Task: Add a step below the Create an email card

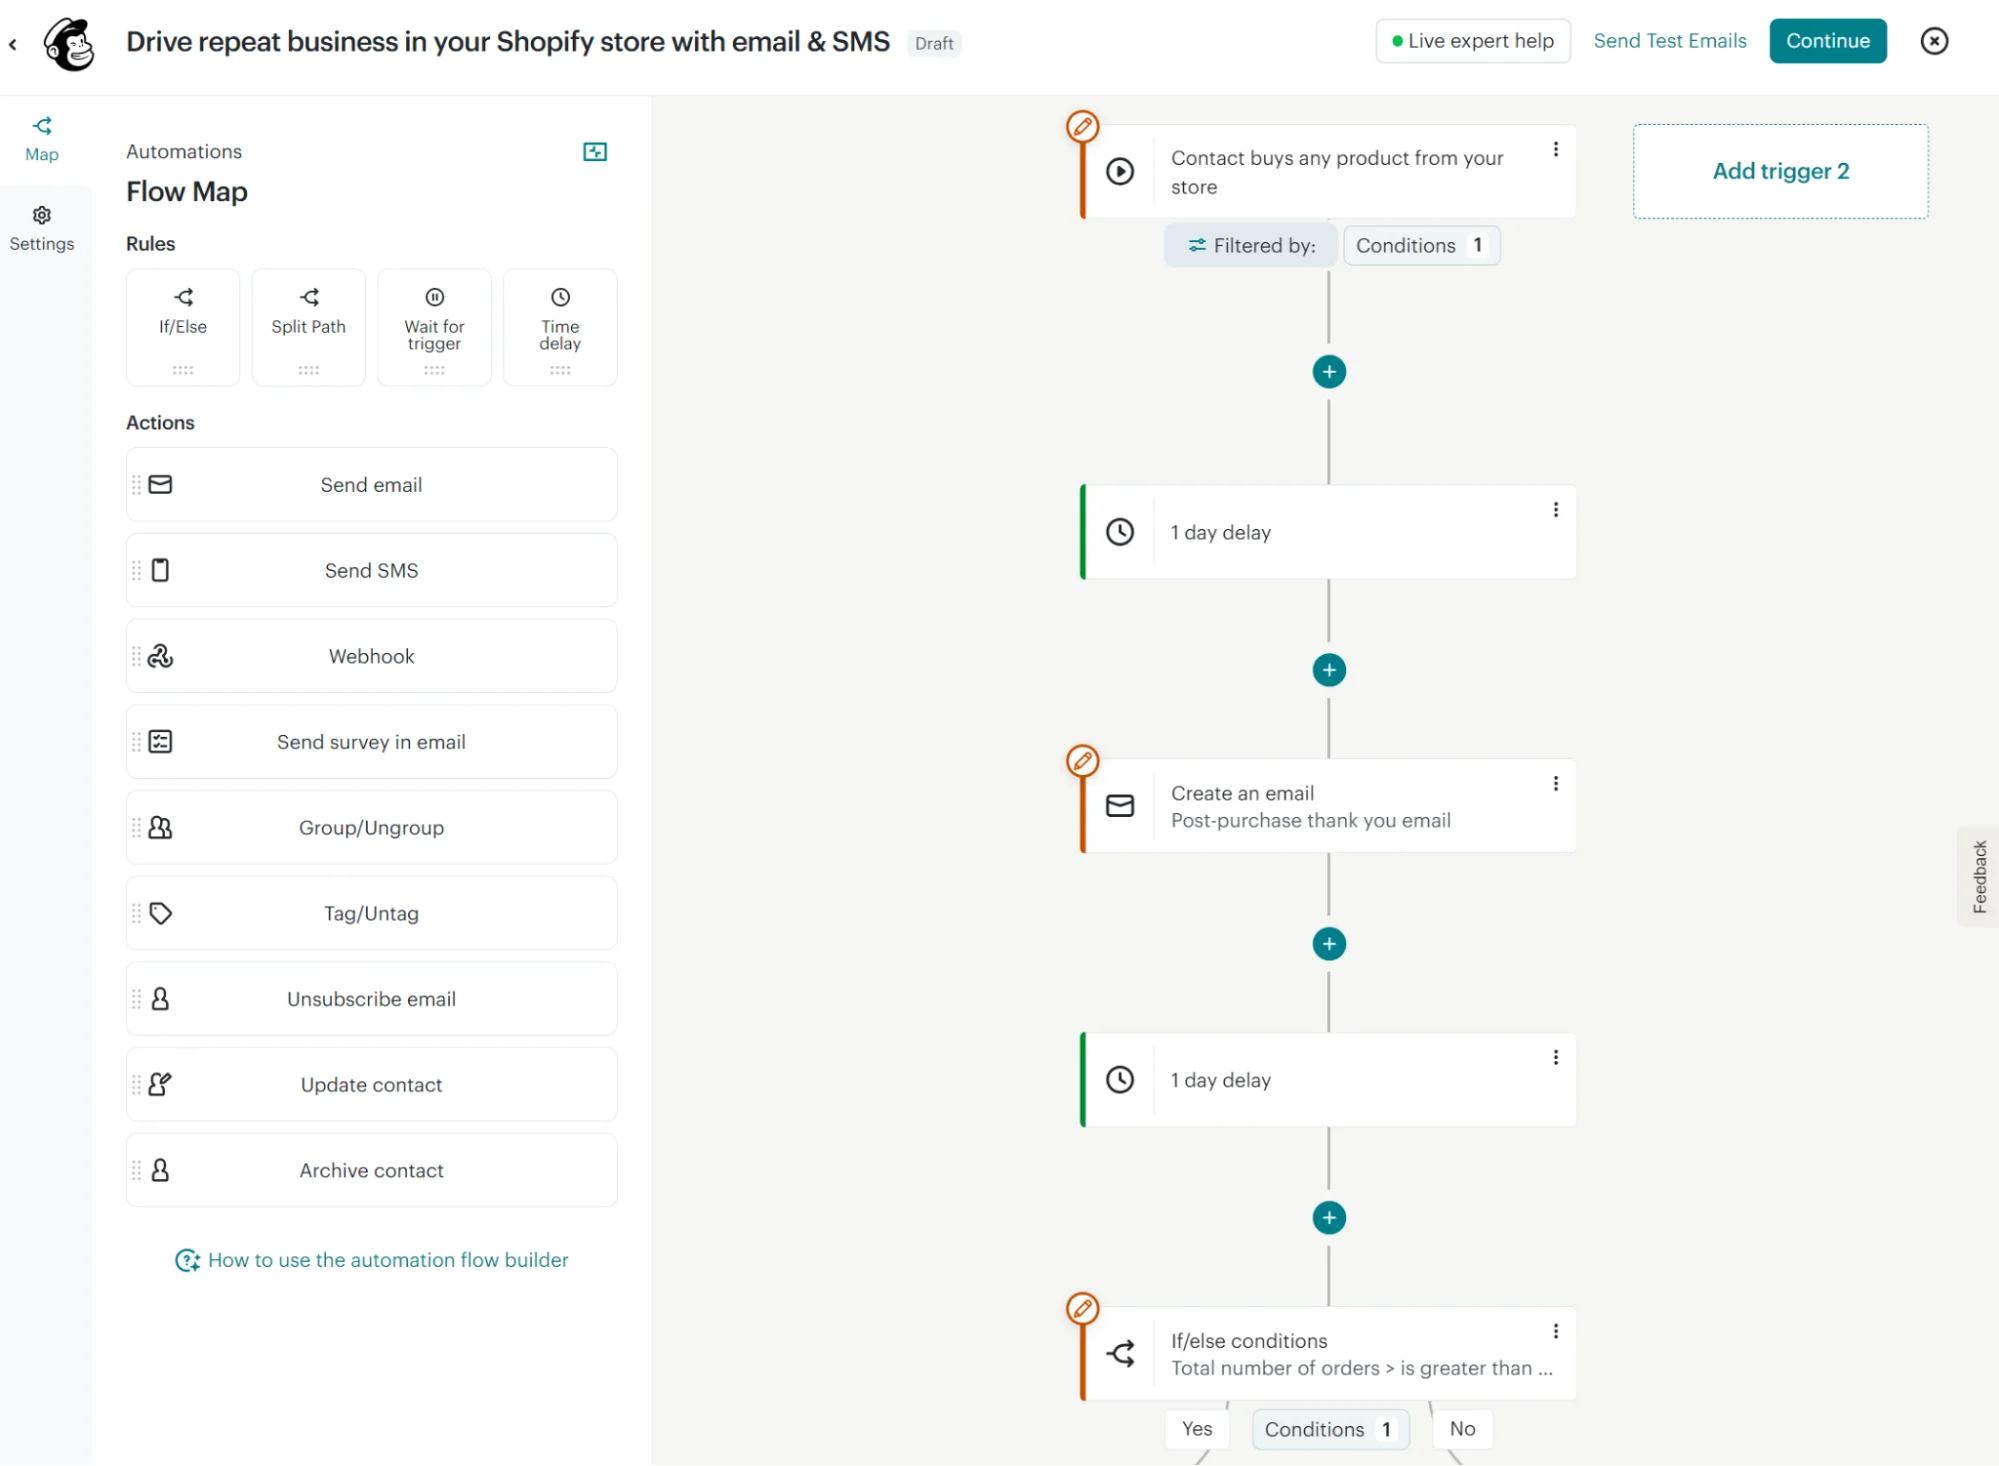Action: tap(1329, 944)
